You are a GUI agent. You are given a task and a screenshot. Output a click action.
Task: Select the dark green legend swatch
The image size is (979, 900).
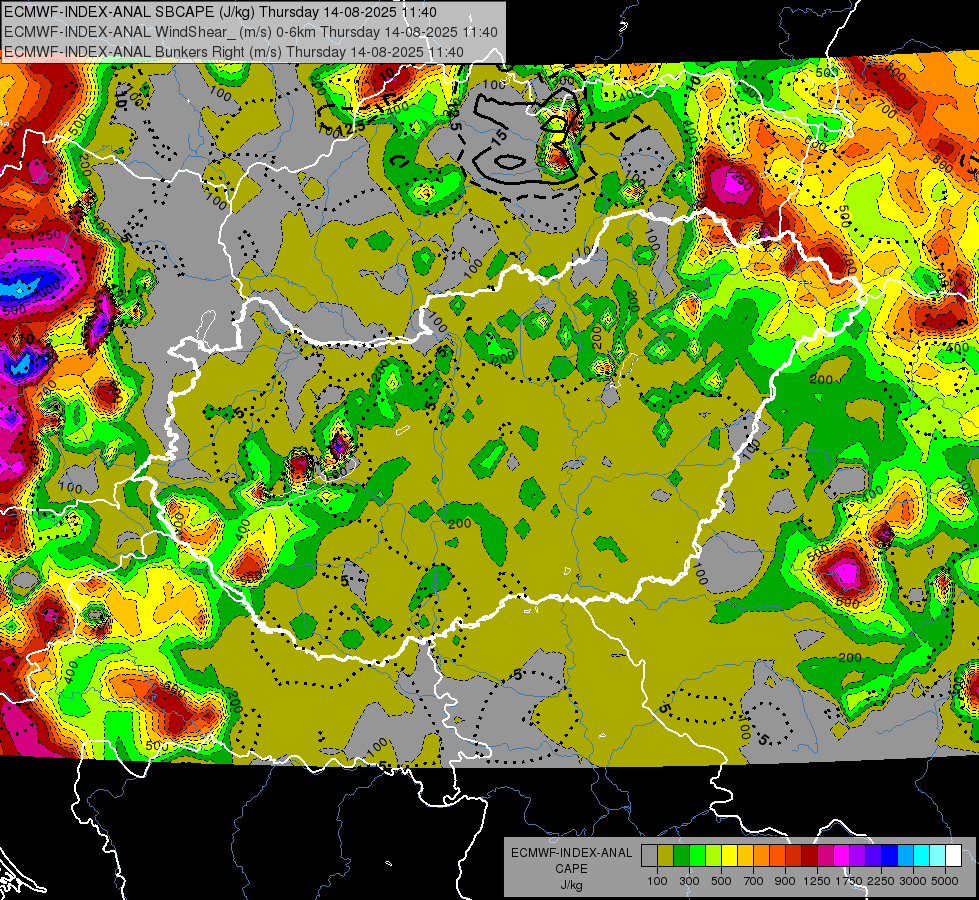[x=681, y=855]
